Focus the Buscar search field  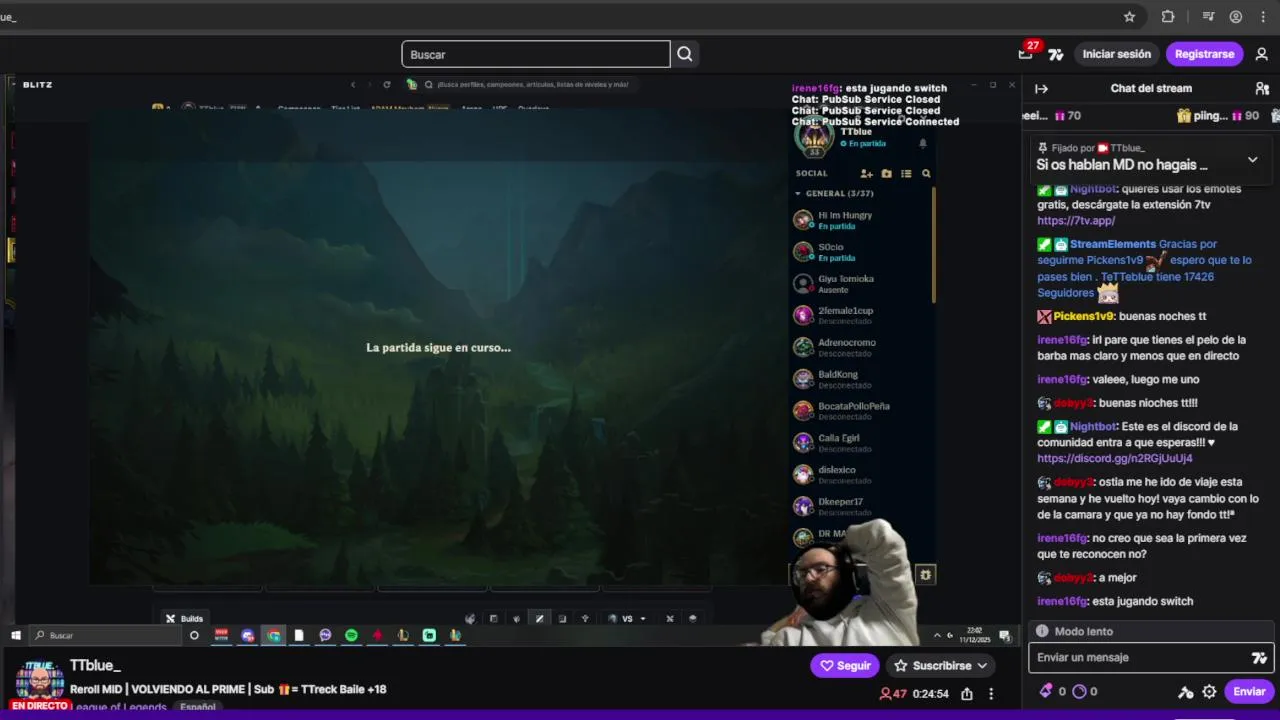(x=536, y=54)
